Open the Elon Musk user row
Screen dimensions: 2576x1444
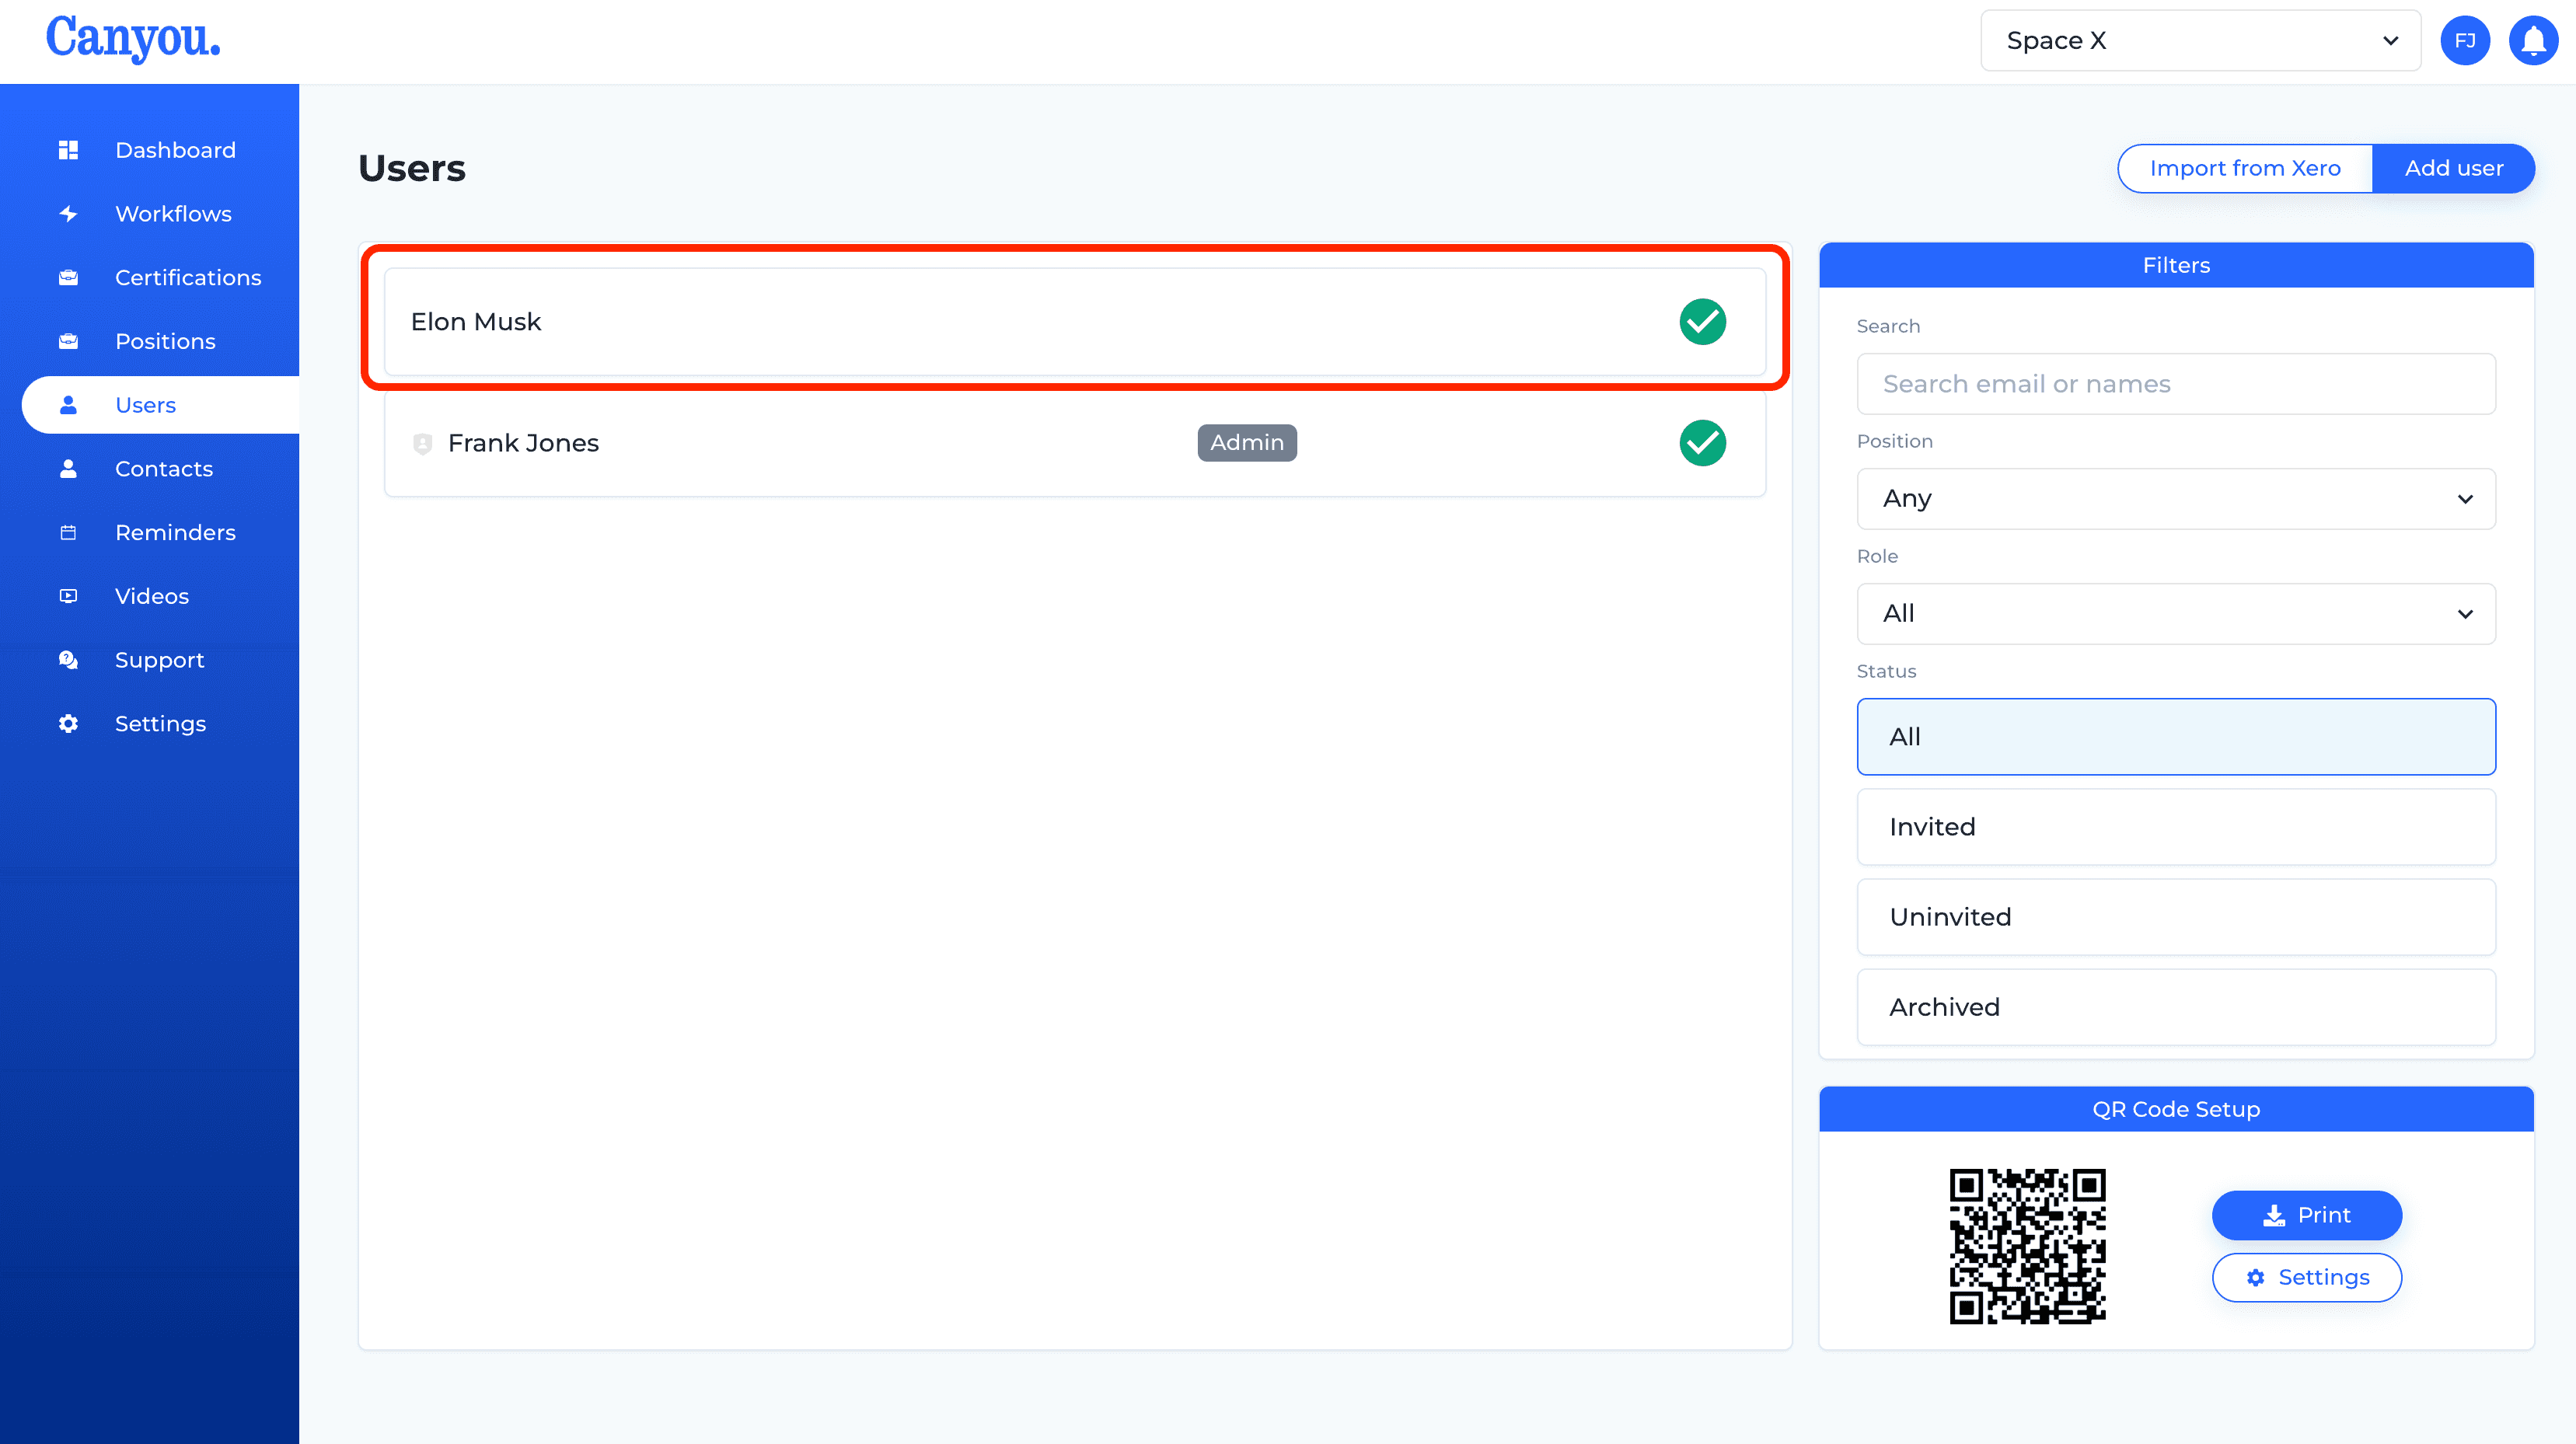coord(1075,322)
